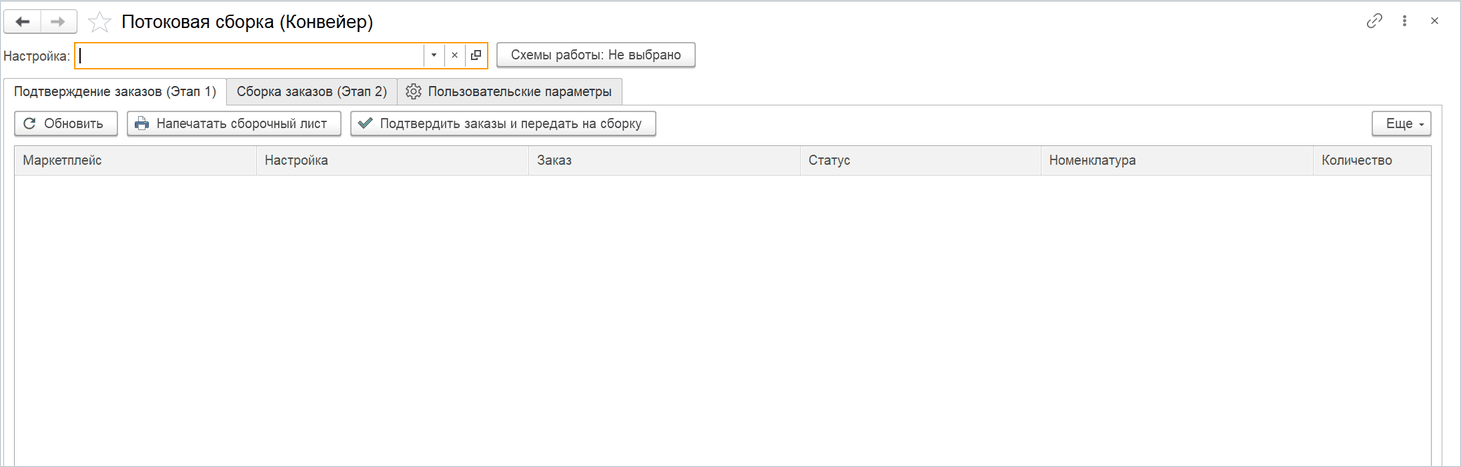Sort by Заказ column header

point(664,160)
